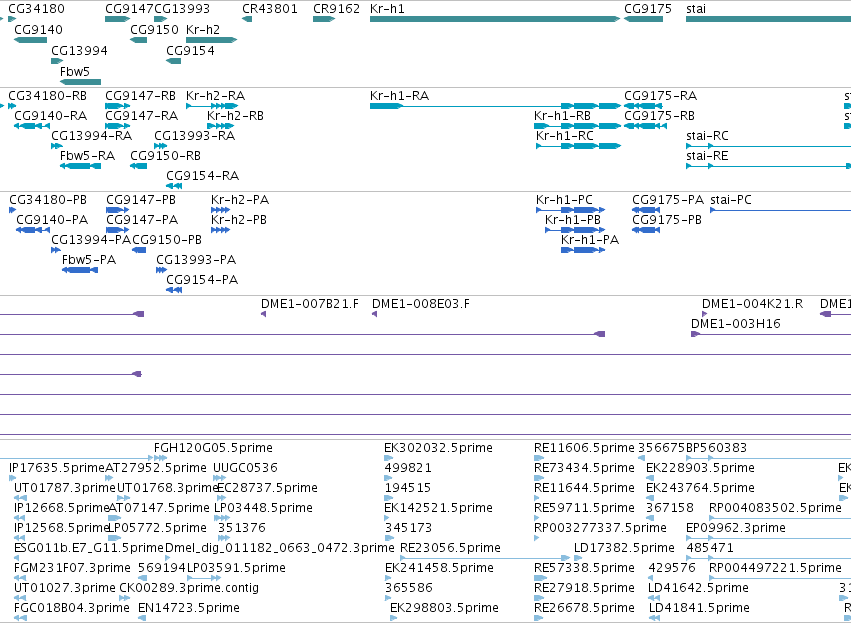The image size is (851, 623).
Task: Click the IP17635.5prime EST label
Action: click(57, 468)
